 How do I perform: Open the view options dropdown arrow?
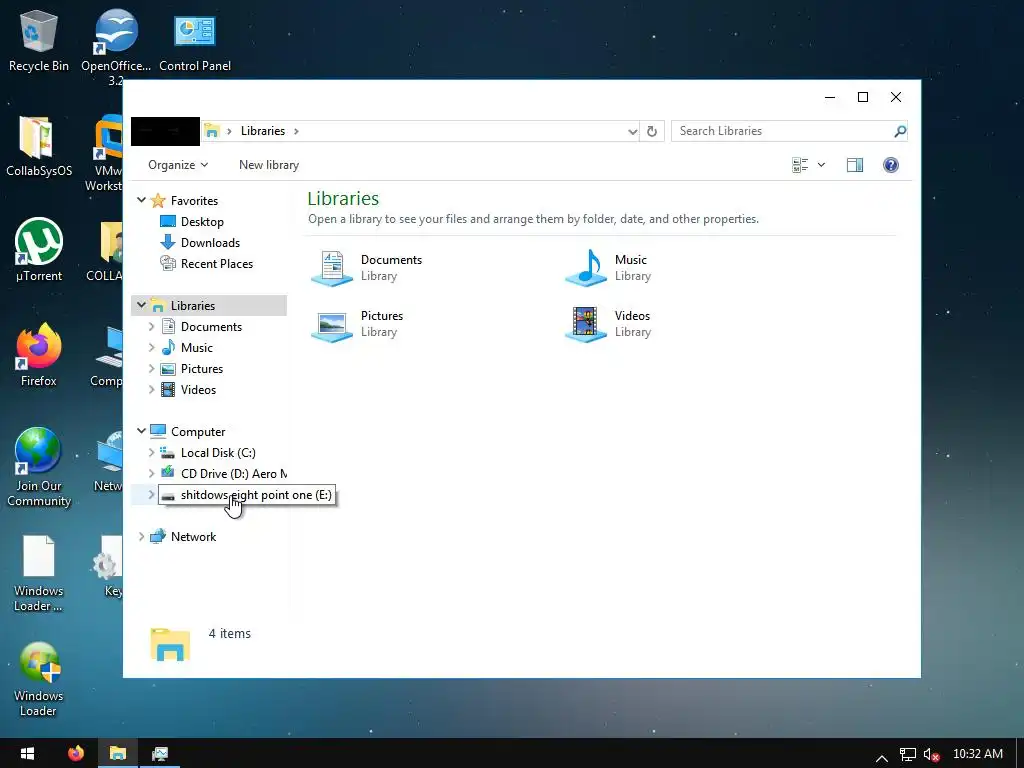[822, 165]
